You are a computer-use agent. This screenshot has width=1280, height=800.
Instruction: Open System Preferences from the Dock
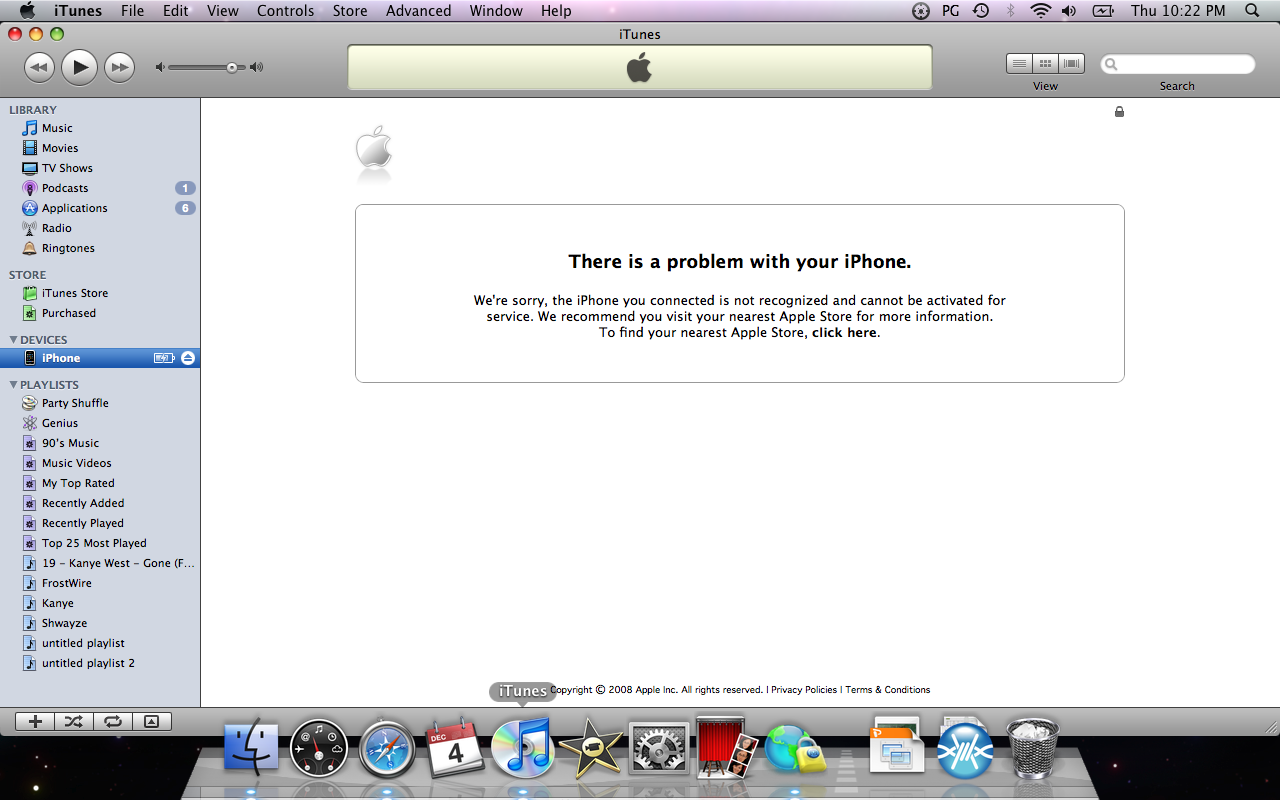click(659, 749)
